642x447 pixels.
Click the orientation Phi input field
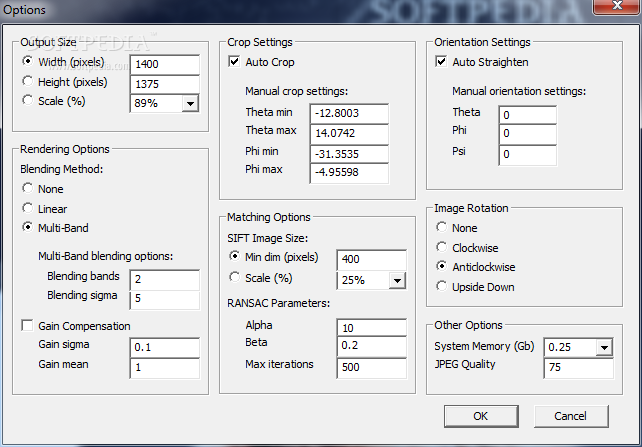[528, 134]
